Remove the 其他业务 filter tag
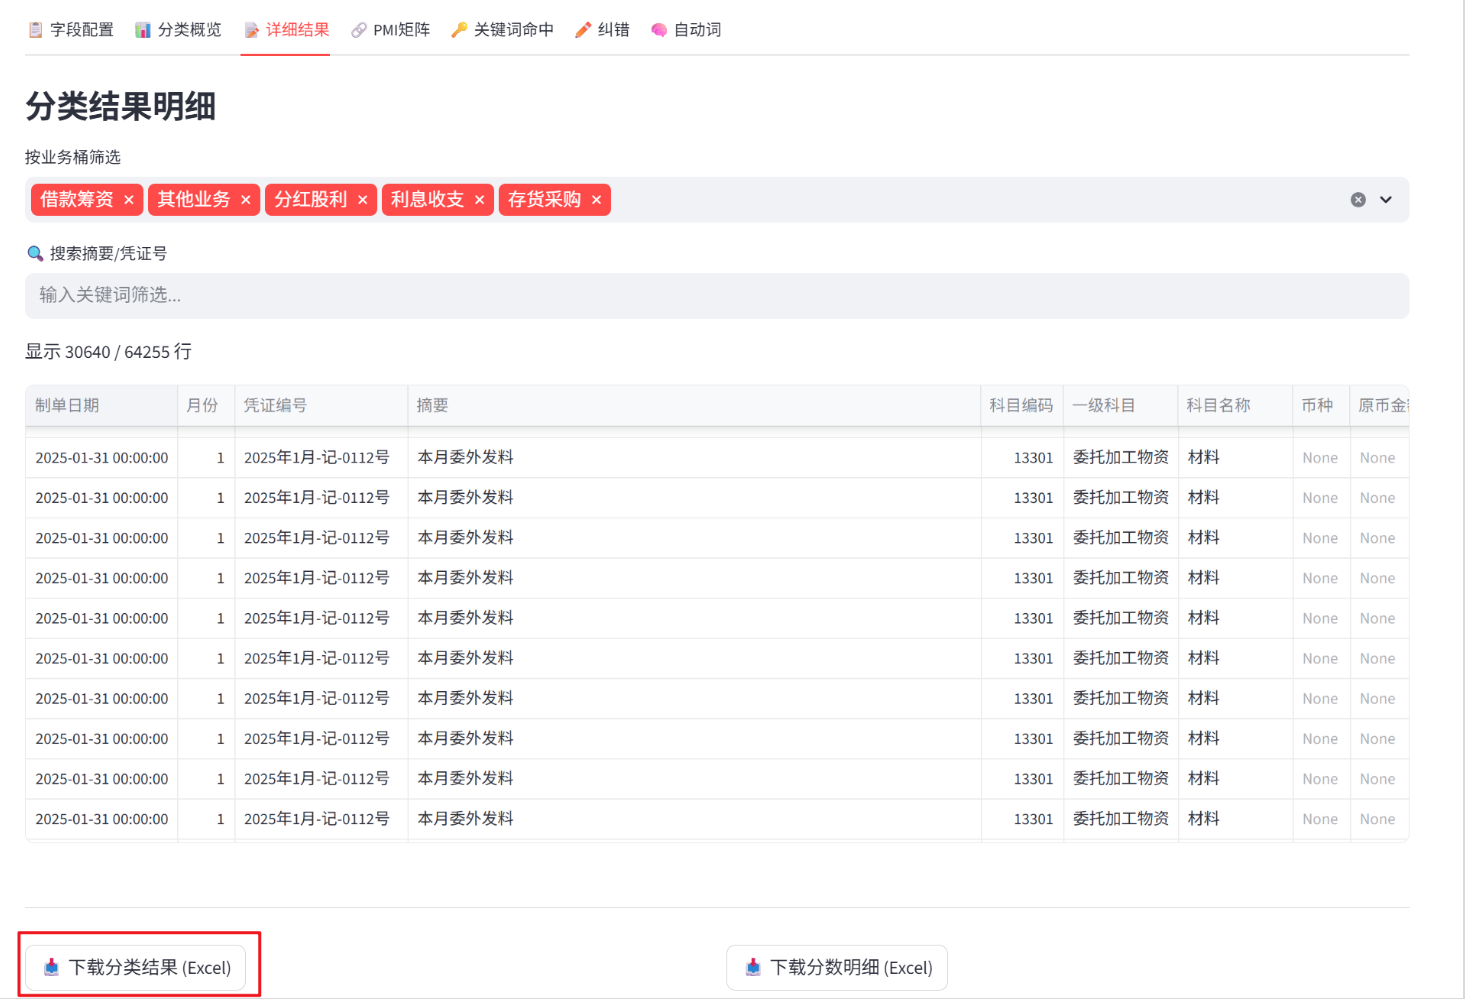The image size is (1465, 999). (246, 200)
